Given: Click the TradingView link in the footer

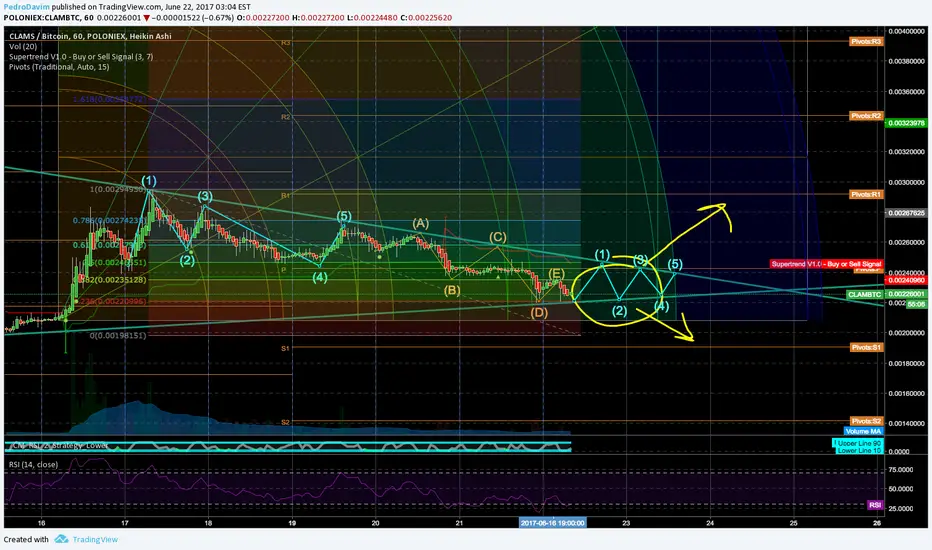Looking at the screenshot, I should coord(95,539).
